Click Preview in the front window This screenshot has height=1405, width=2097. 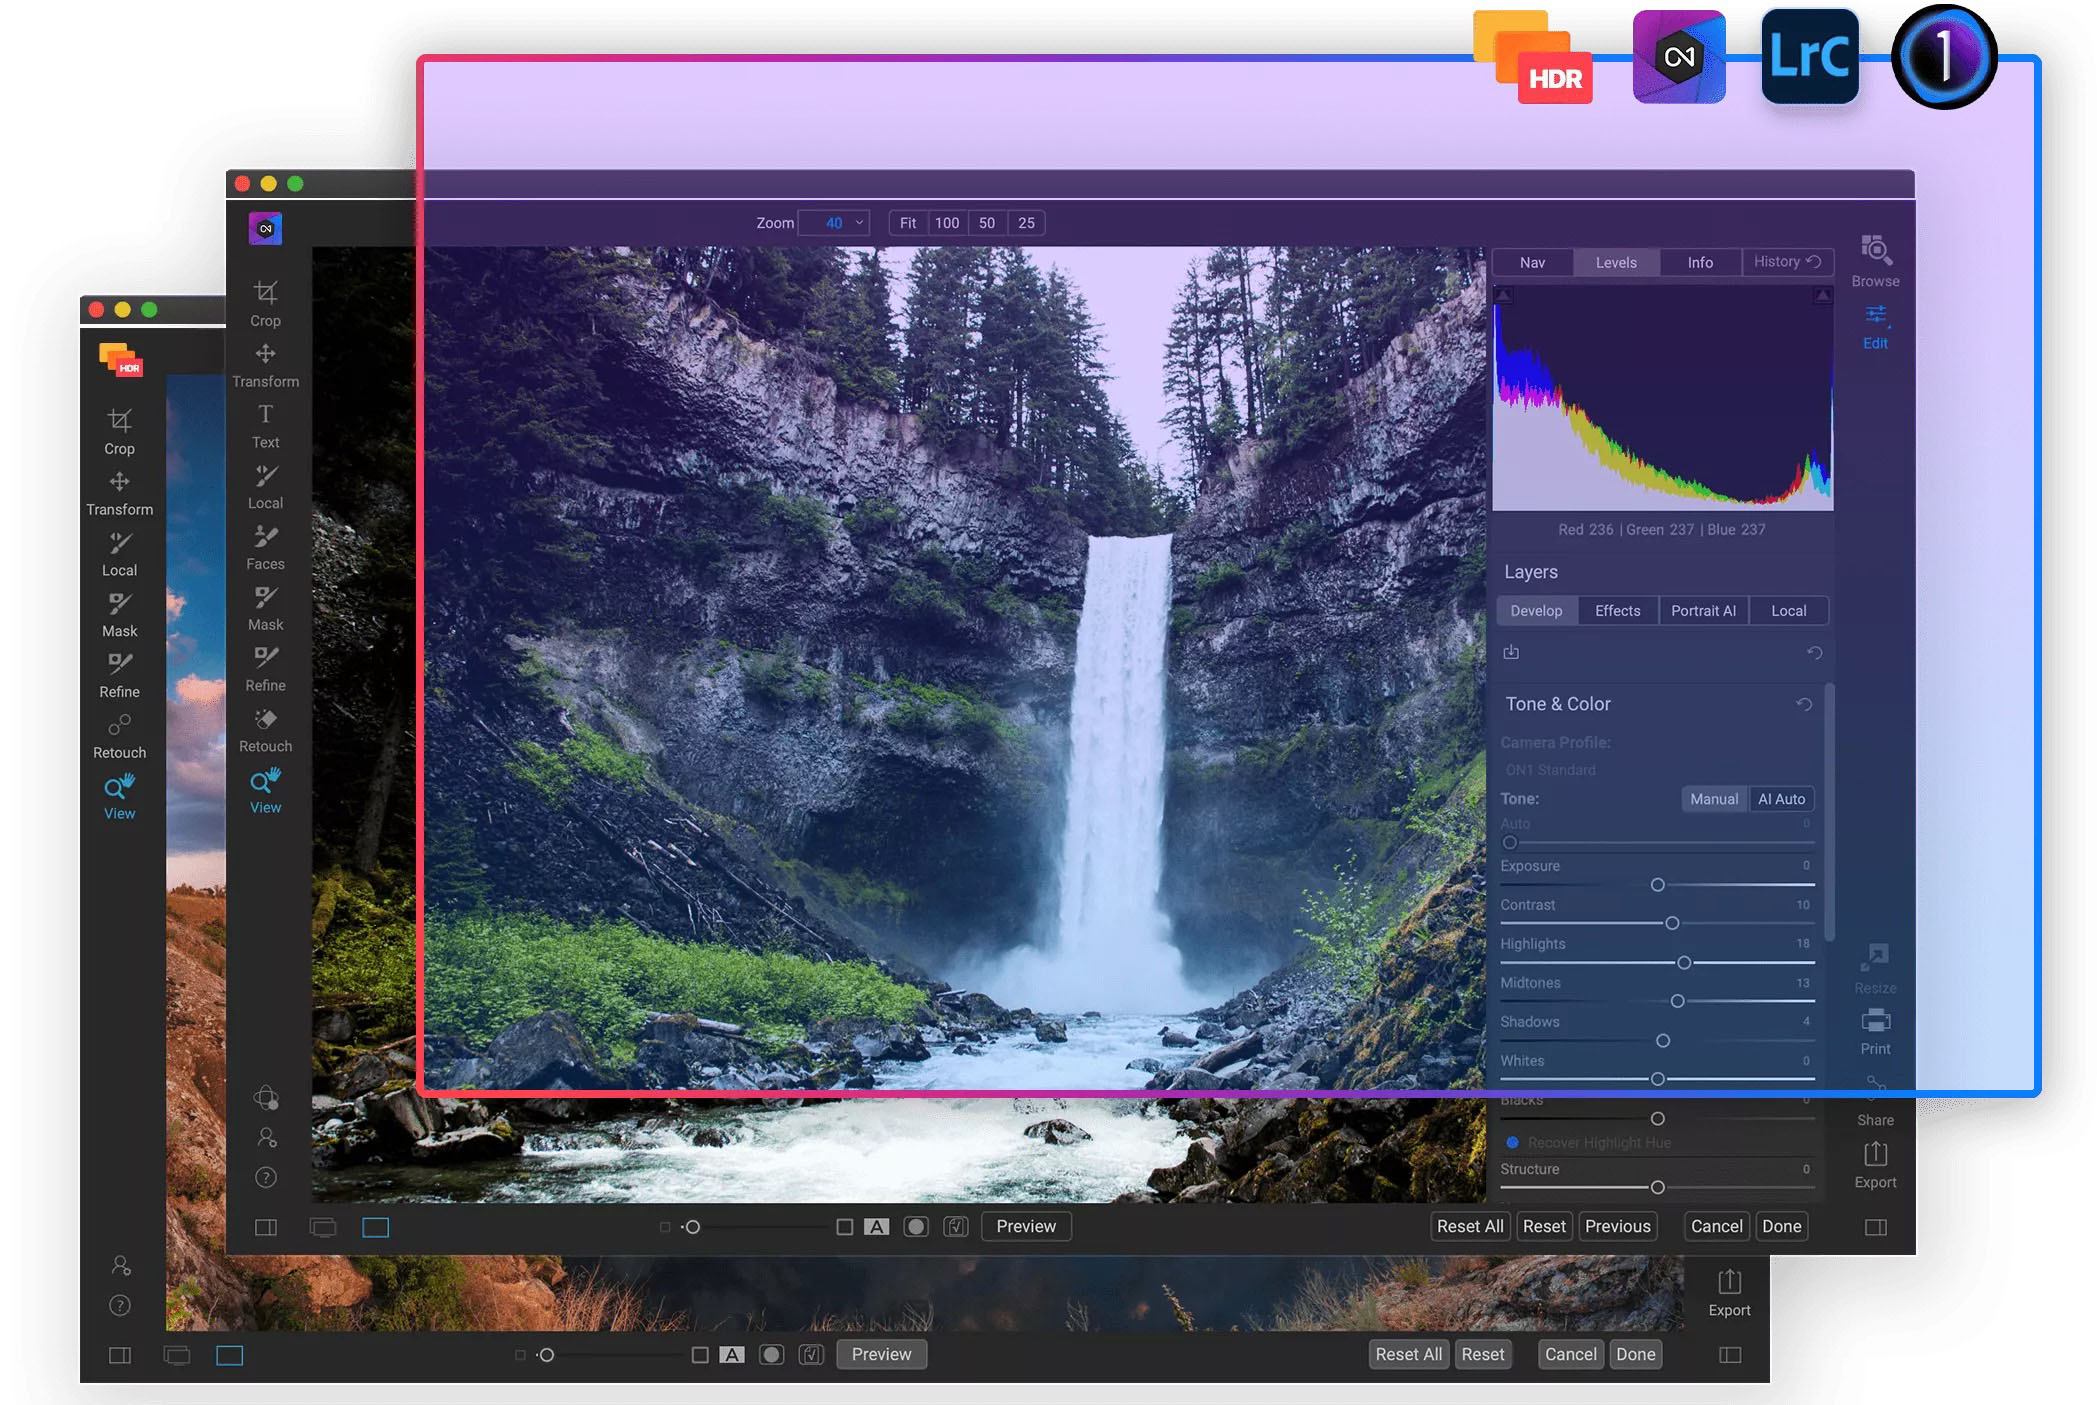(x=1026, y=1227)
